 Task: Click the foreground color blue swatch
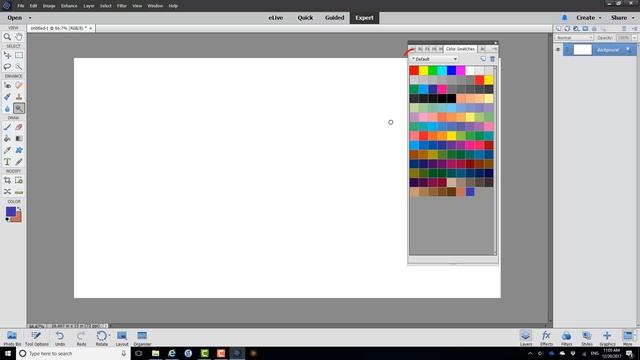10,211
